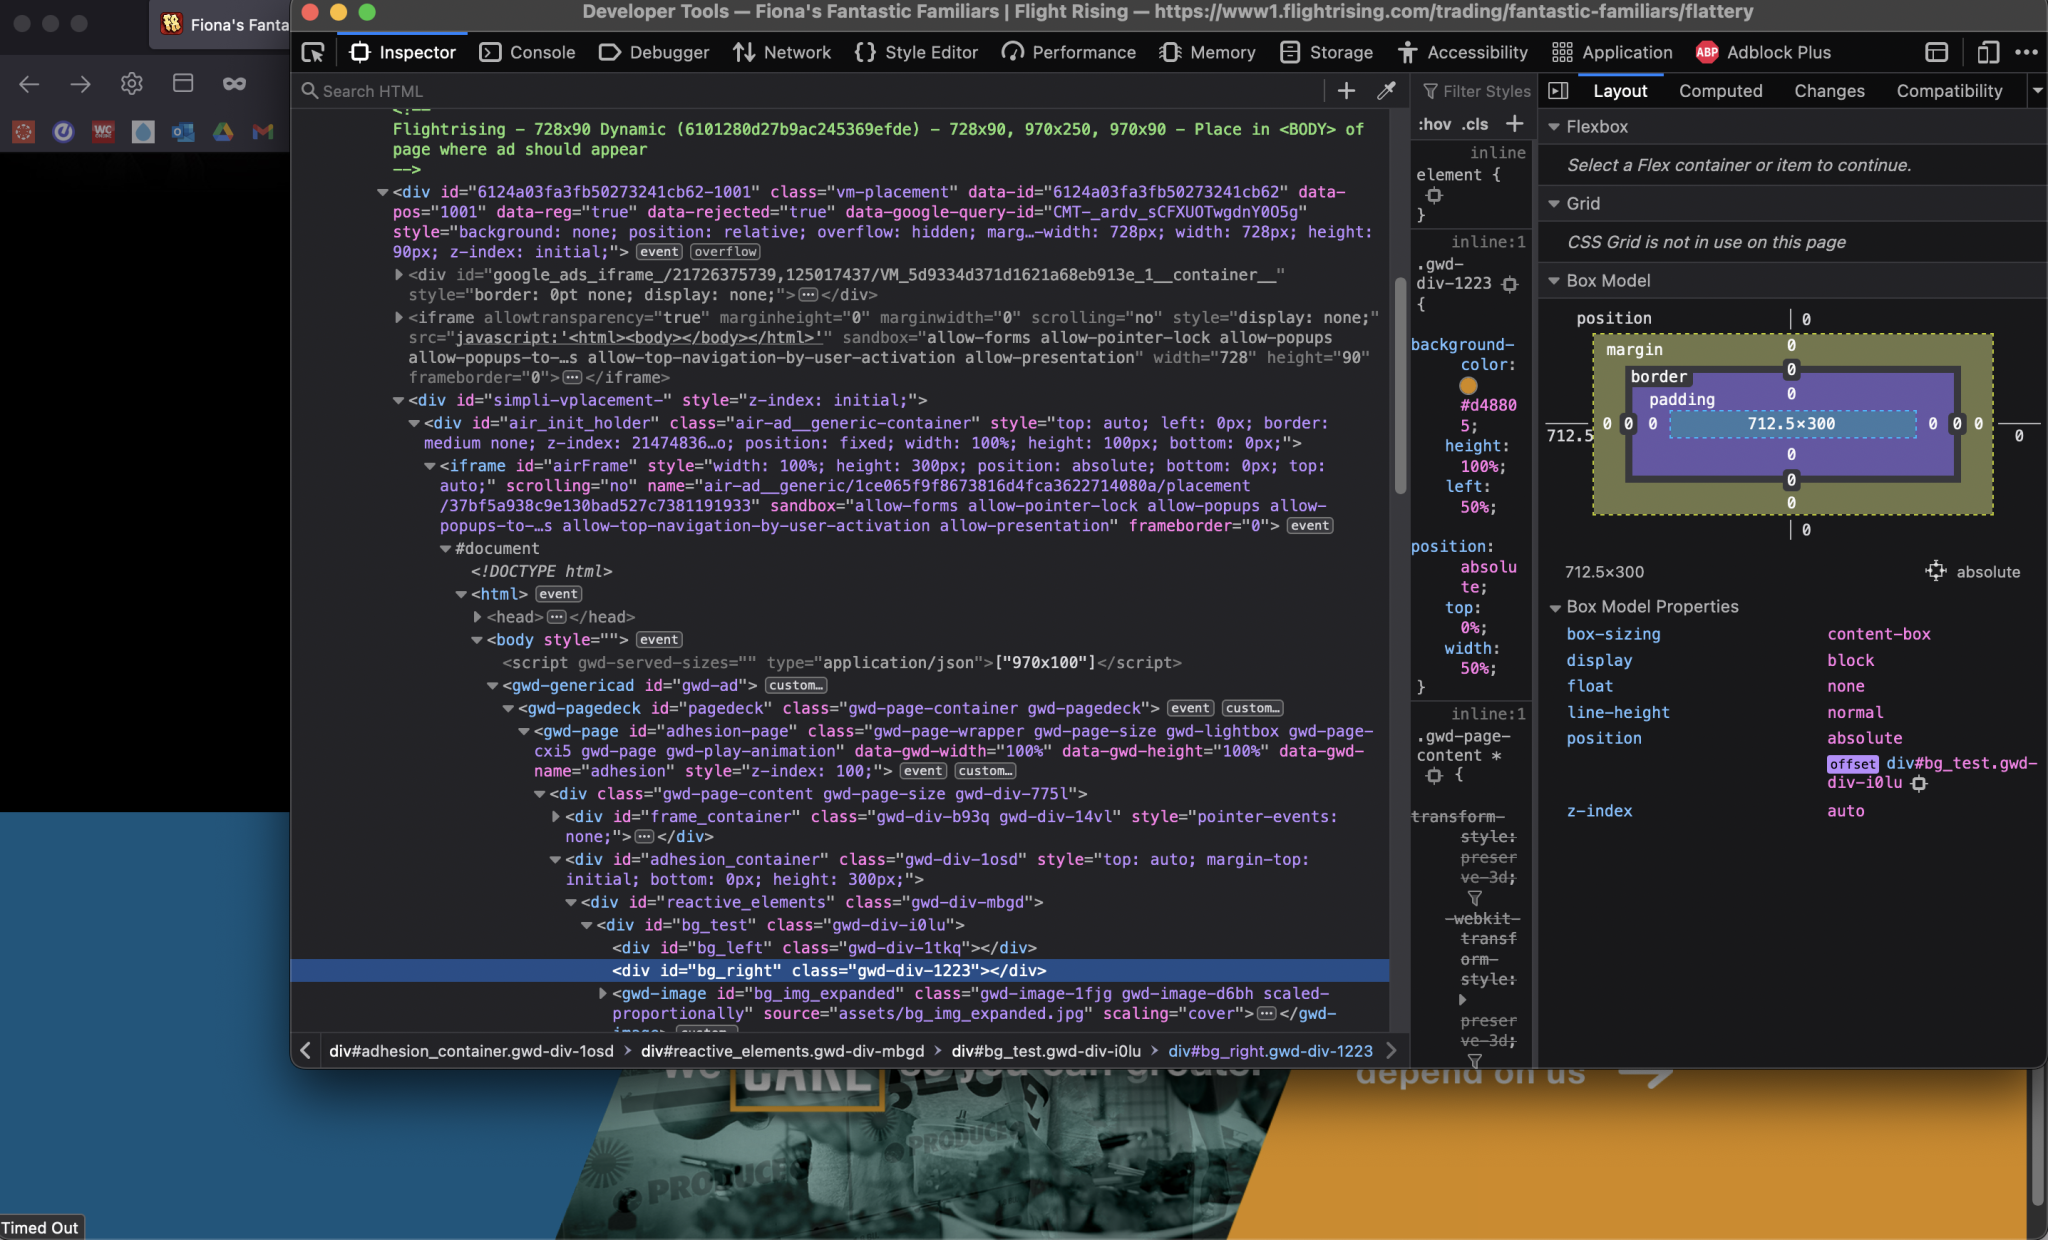Click back arrow in the browser window
Screen dimensions: 2048x1240
point(29,84)
